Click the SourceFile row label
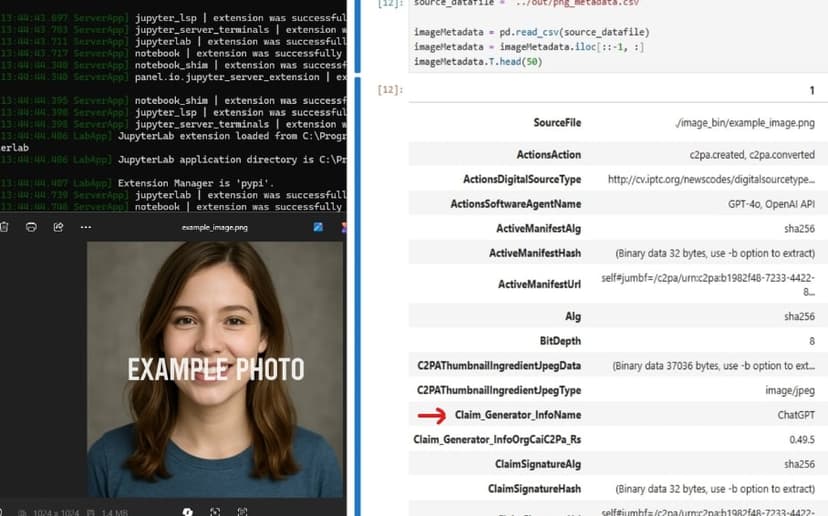Image resolution: width=828 pixels, height=516 pixels. [557, 123]
